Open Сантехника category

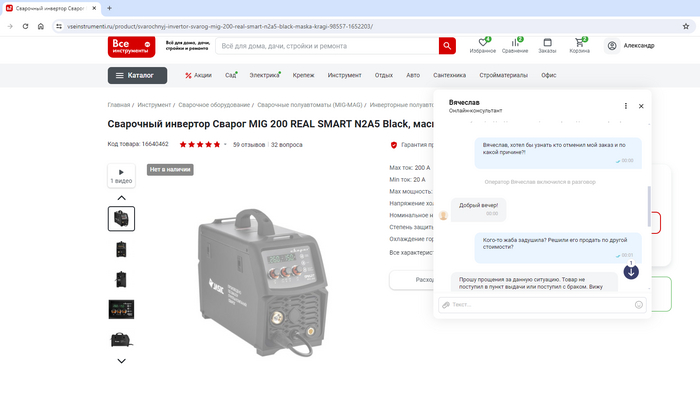pyautogui.click(x=449, y=75)
